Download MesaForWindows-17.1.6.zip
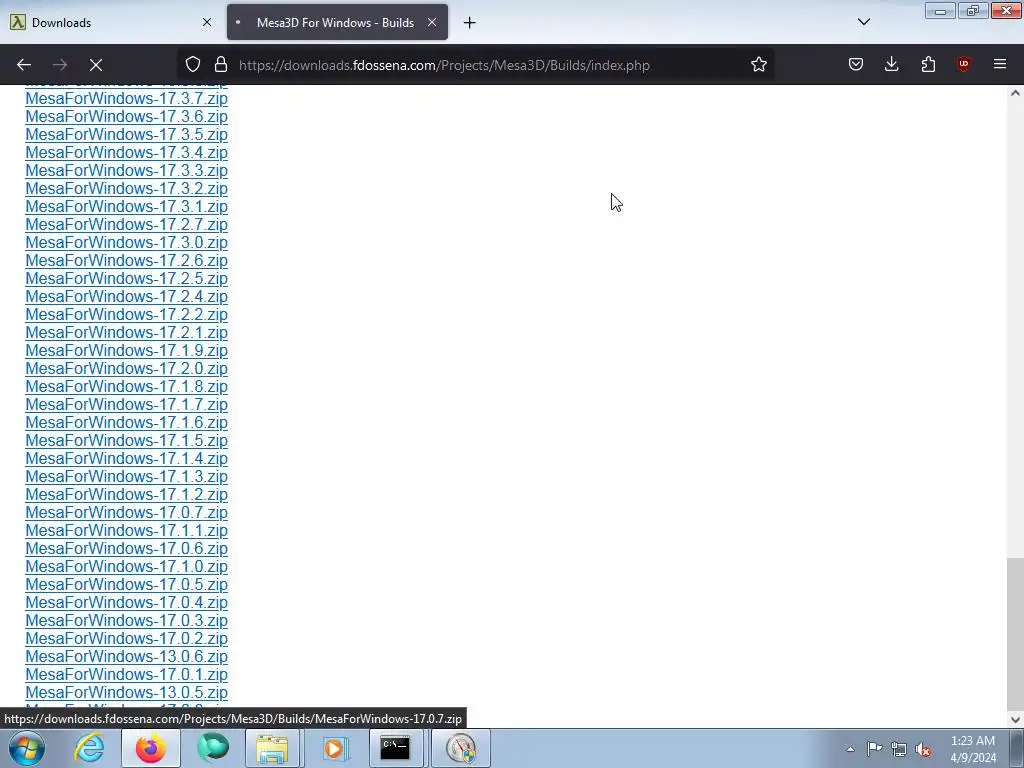Viewport: 1024px width, 768px height. click(127, 423)
